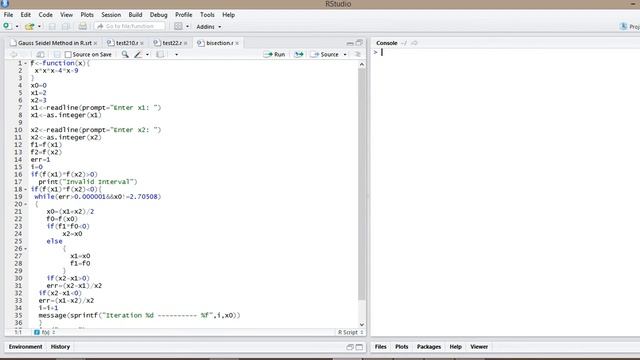Collapse the code fold on line 26
The width and height of the screenshot is (640, 360).
point(26,249)
